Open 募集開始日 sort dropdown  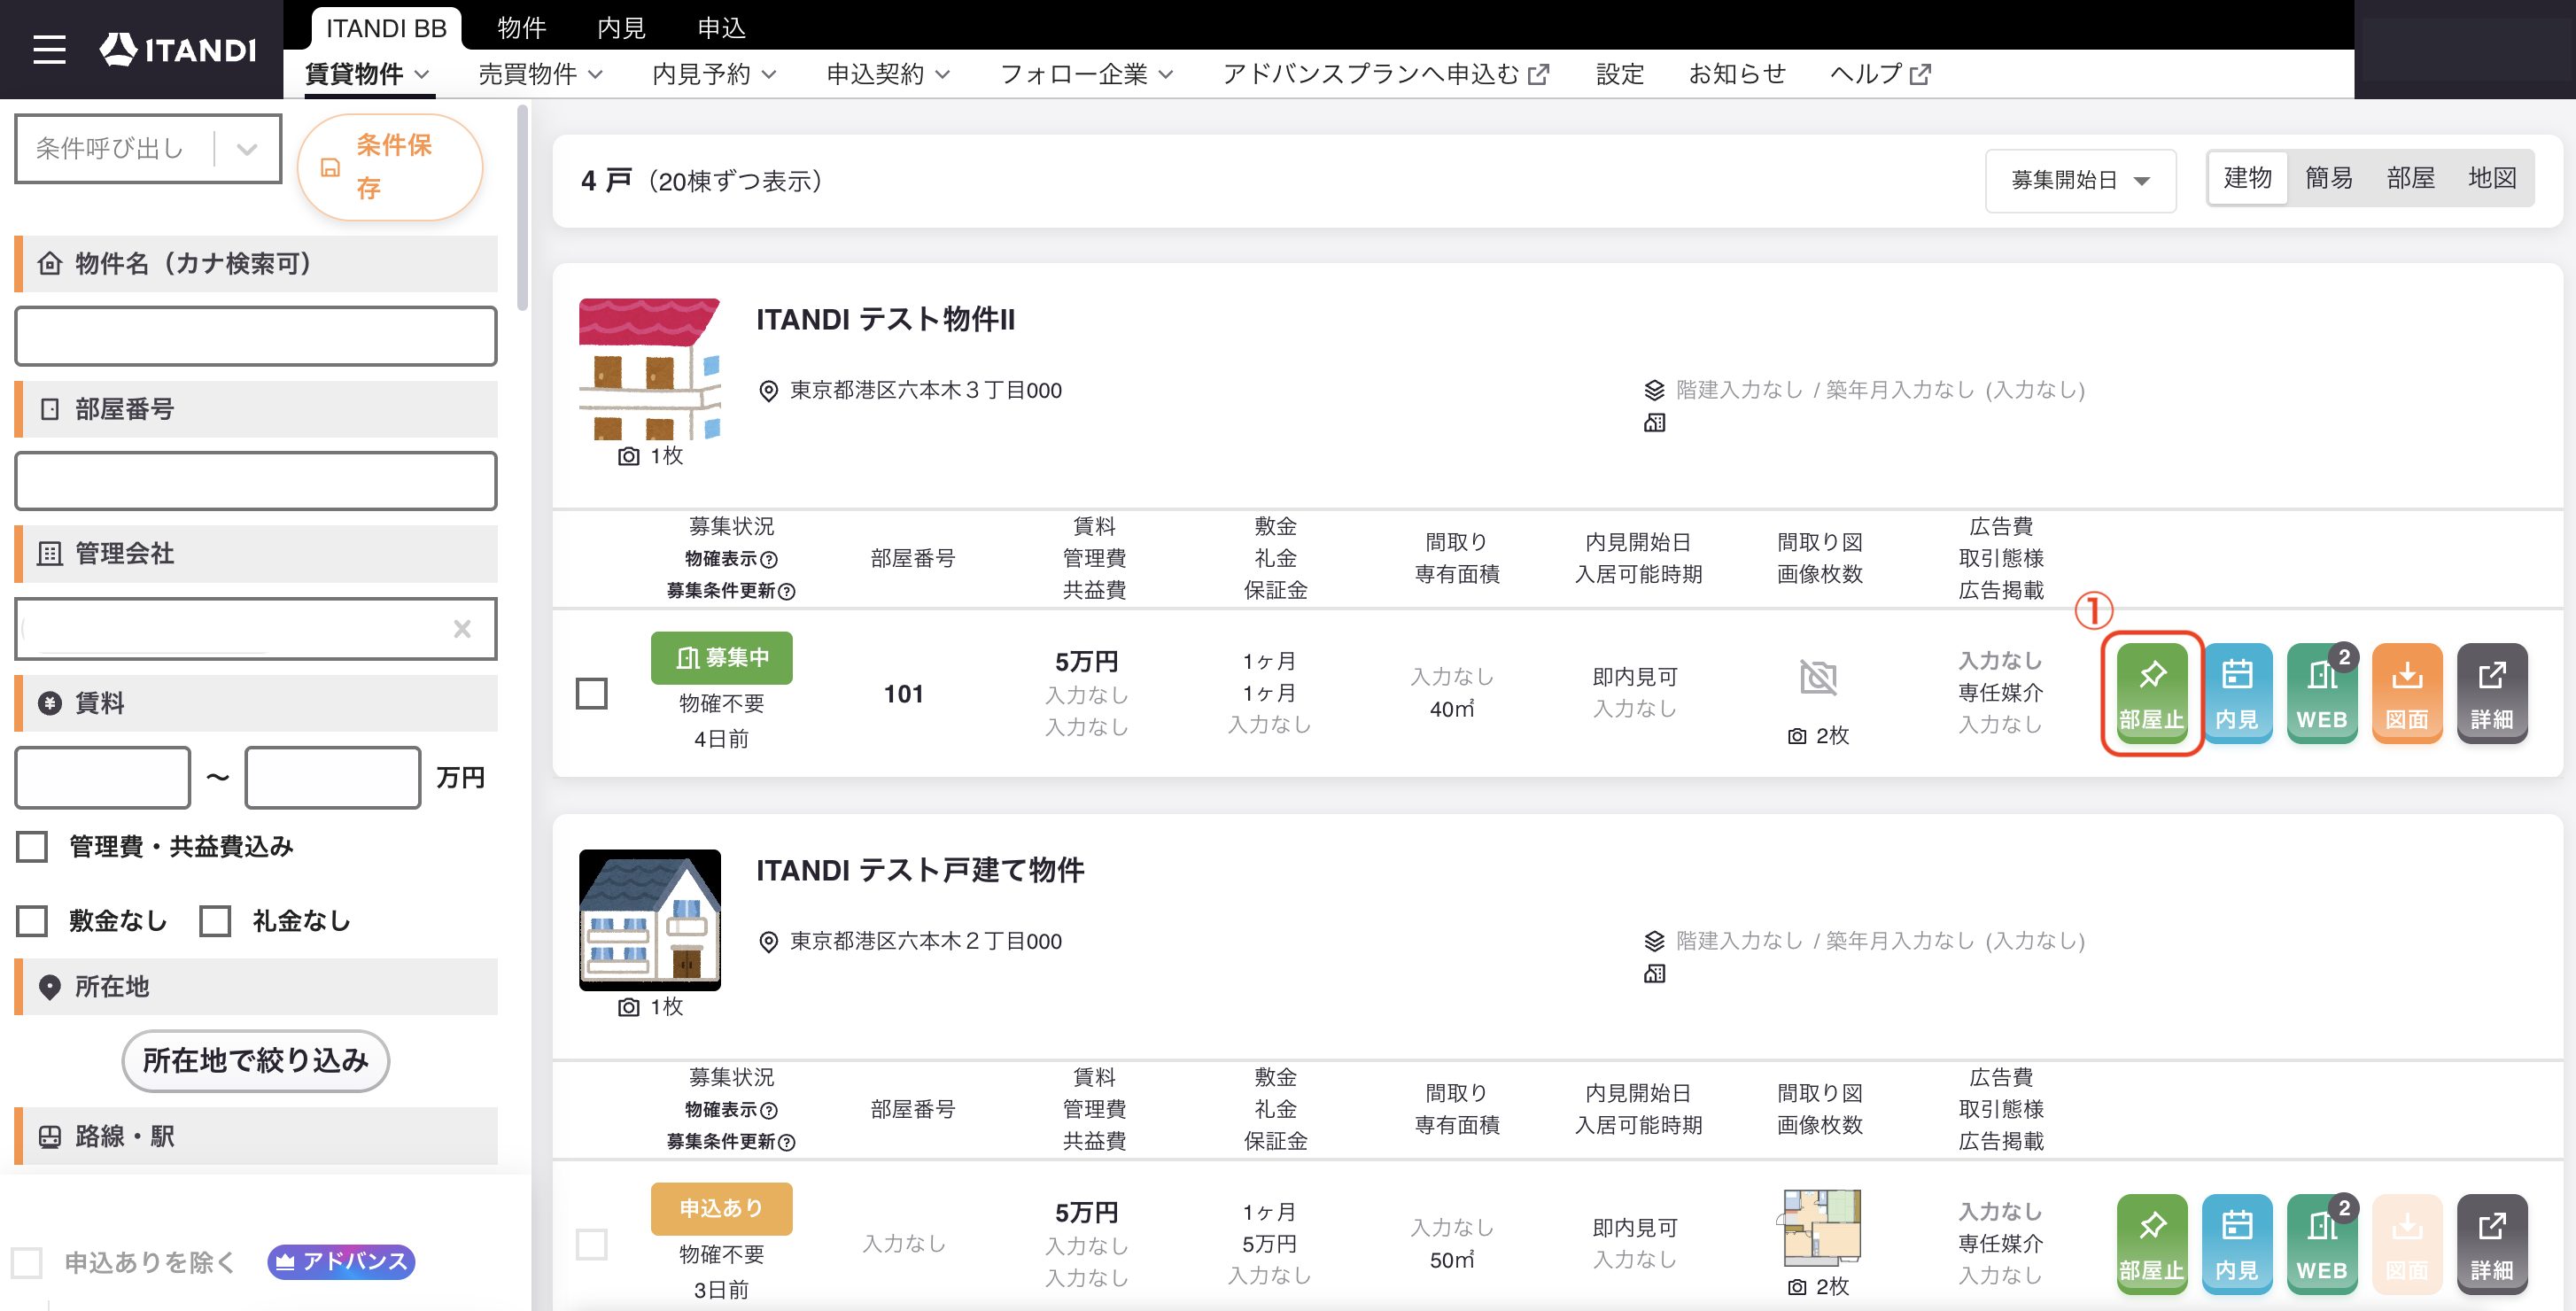coord(2080,180)
